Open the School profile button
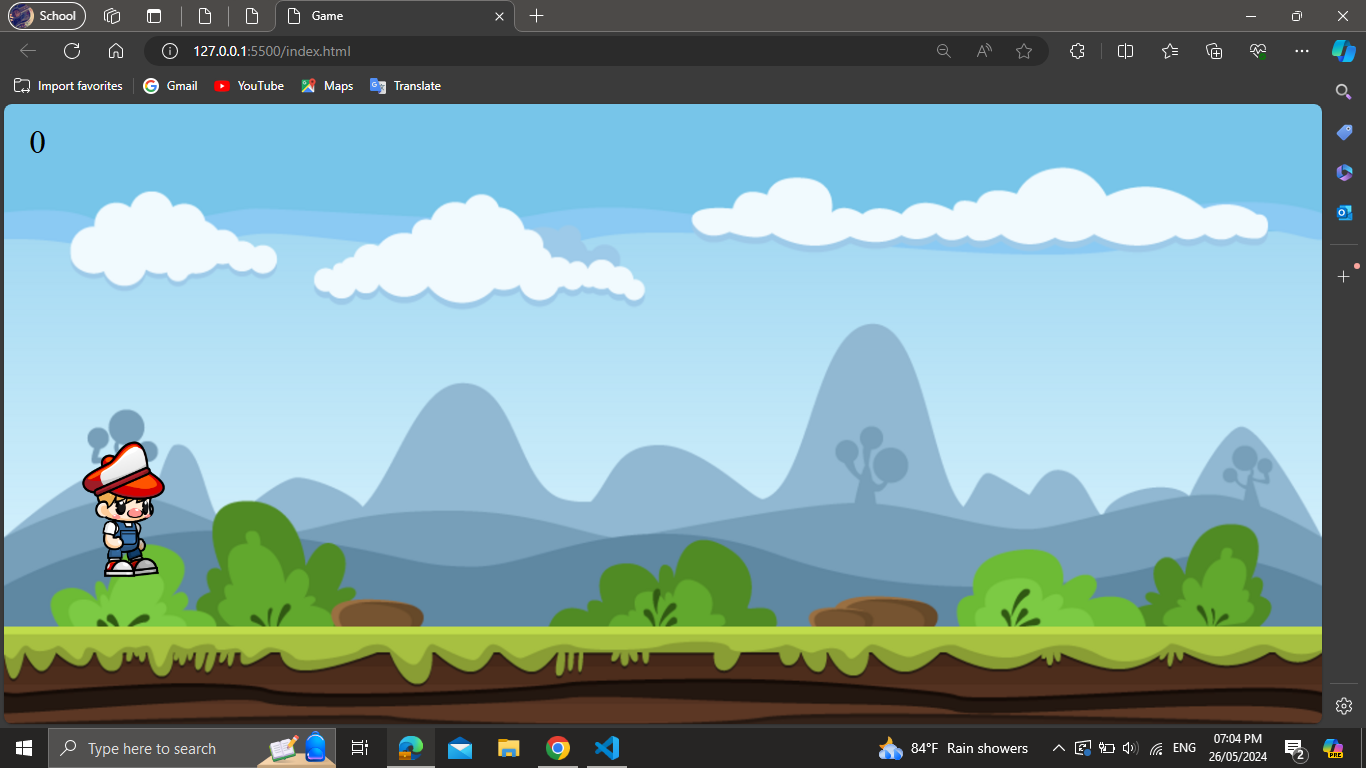 pyautogui.click(x=47, y=16)
